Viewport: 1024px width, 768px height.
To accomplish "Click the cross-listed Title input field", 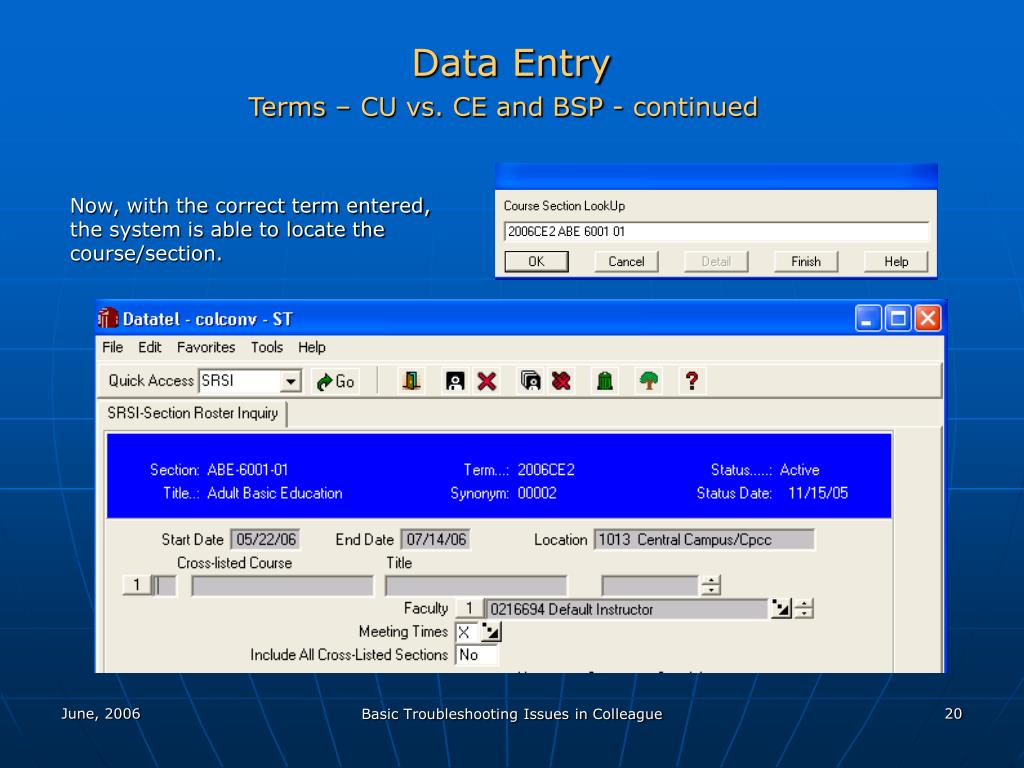I will [475, 585].
